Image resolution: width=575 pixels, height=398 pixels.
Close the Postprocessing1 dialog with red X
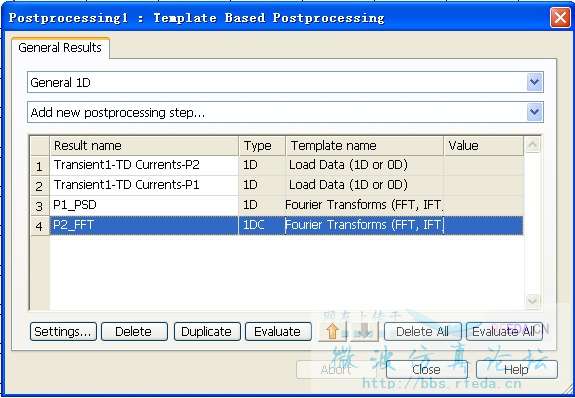(560, 17)
